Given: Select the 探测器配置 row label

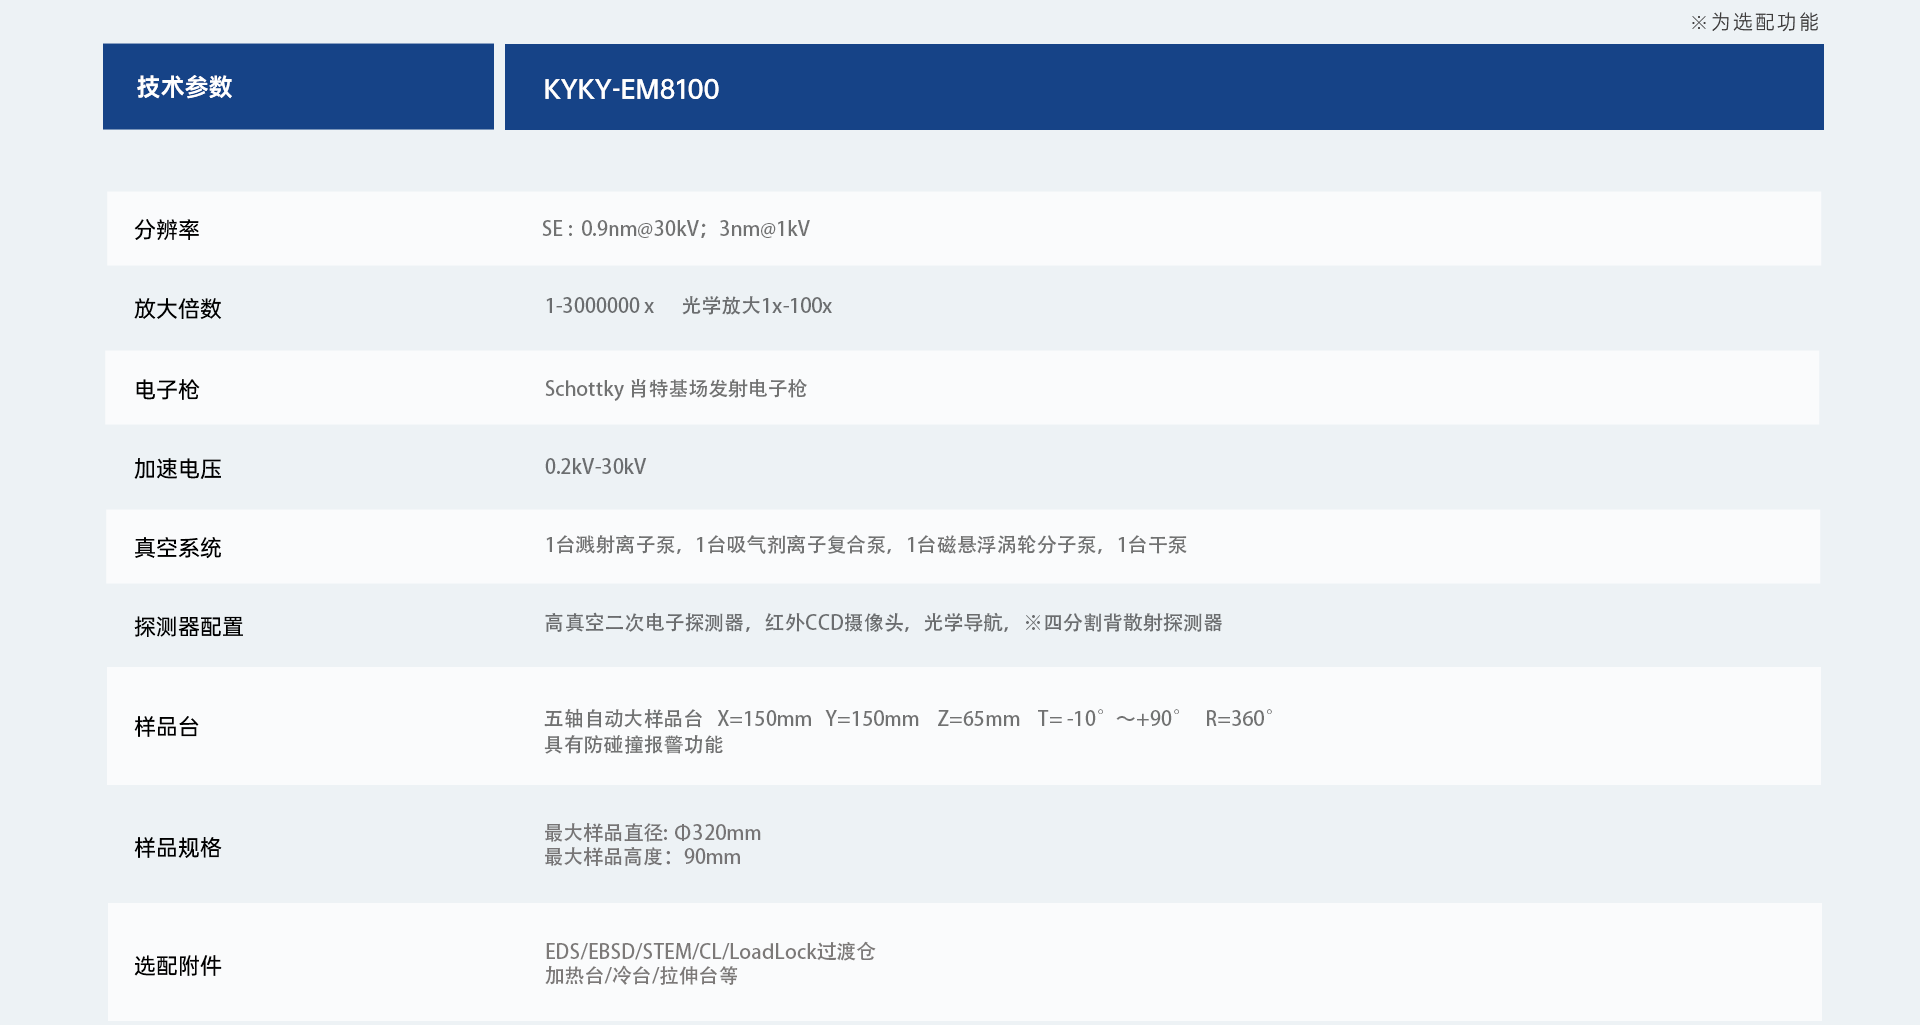Looking at the screenshot, I should point(189,627).
